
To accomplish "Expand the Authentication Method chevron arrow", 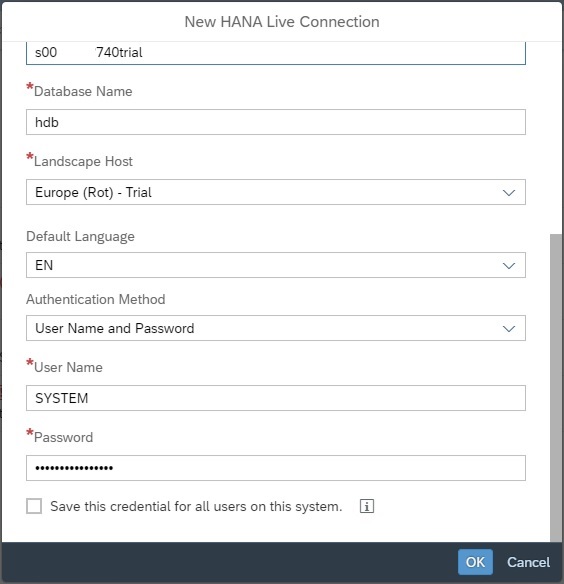I will coord(508,328).
